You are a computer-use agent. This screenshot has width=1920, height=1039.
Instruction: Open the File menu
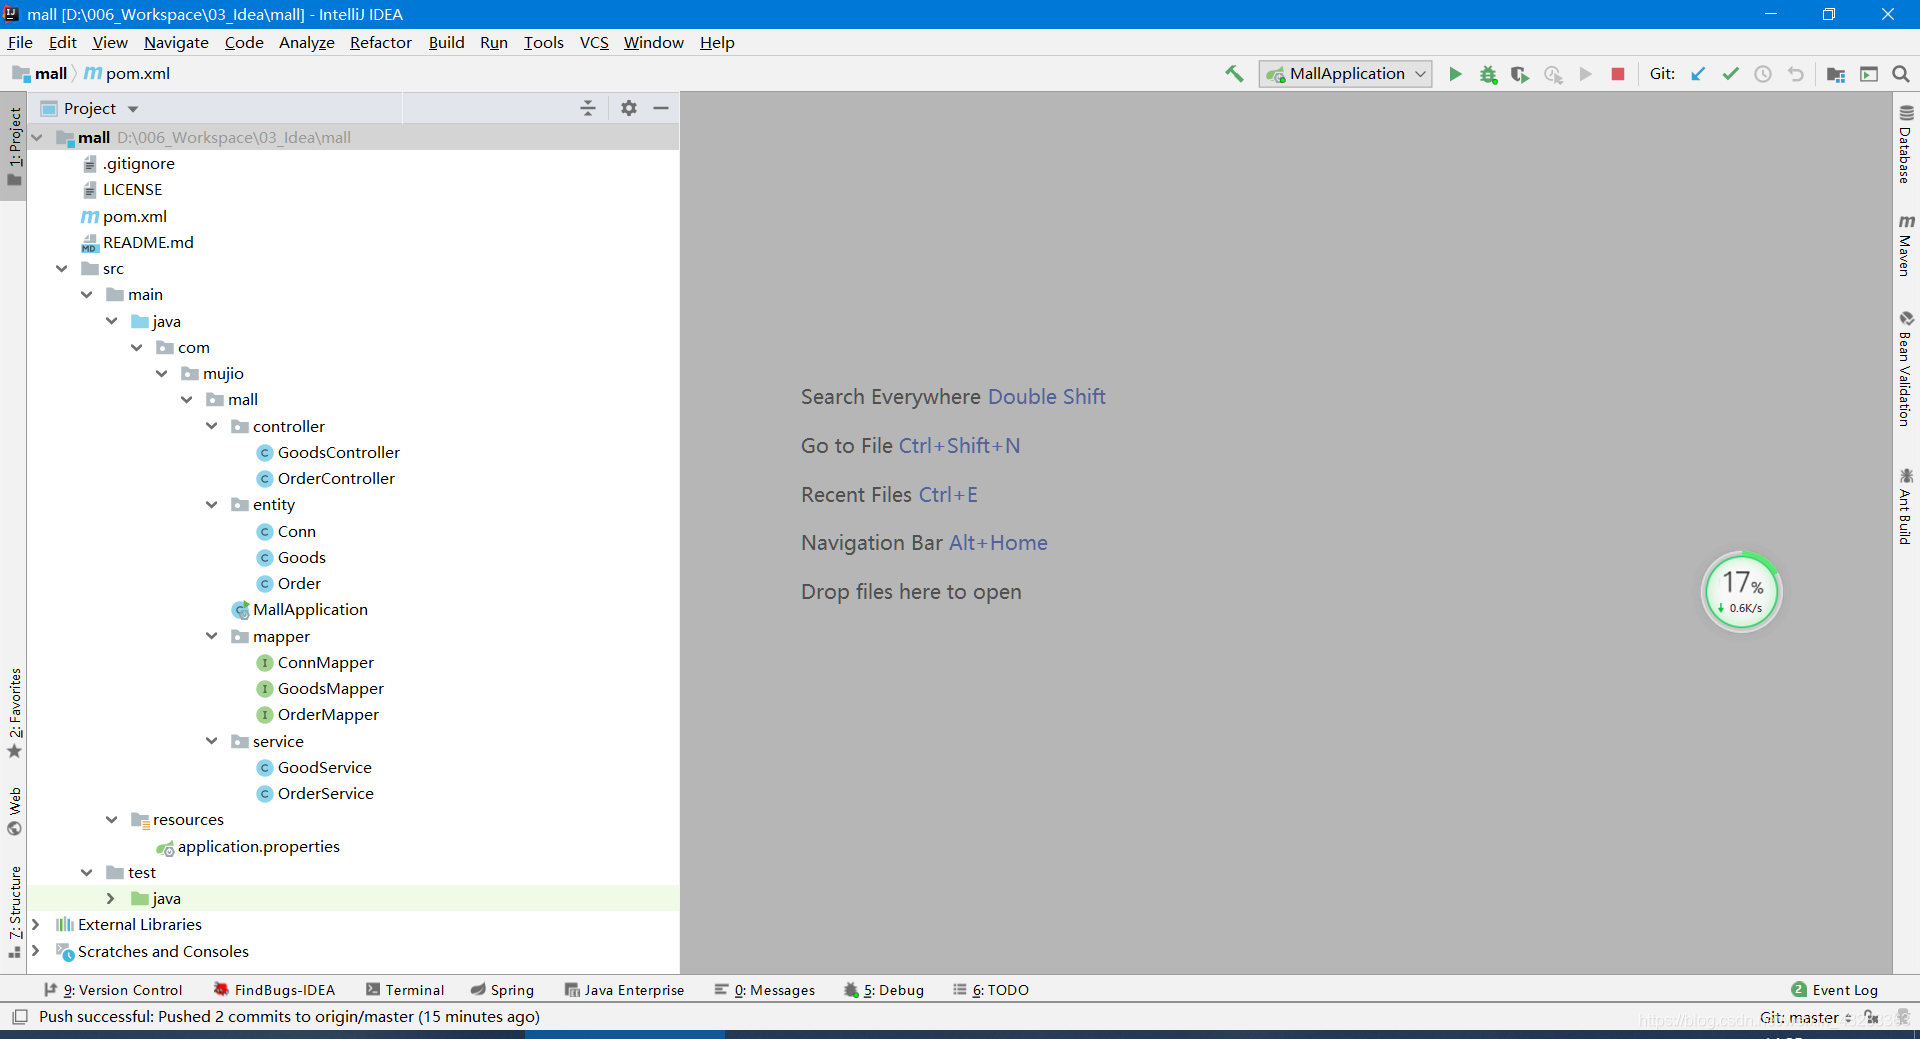[x=20, y=42]
